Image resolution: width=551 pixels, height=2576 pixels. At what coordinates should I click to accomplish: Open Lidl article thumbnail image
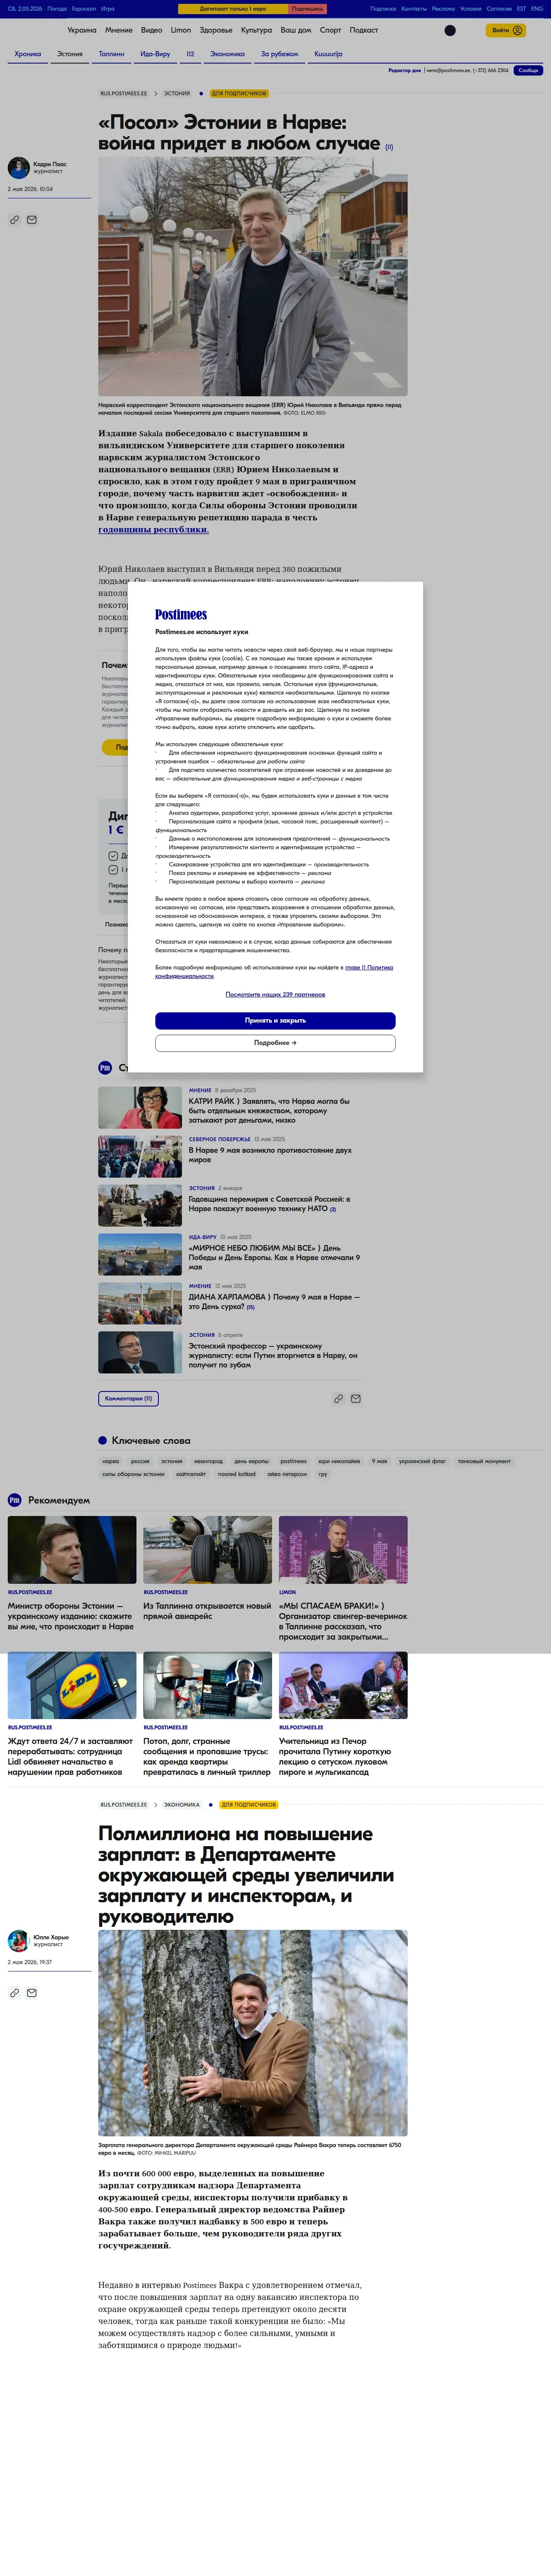point(72,1685)
